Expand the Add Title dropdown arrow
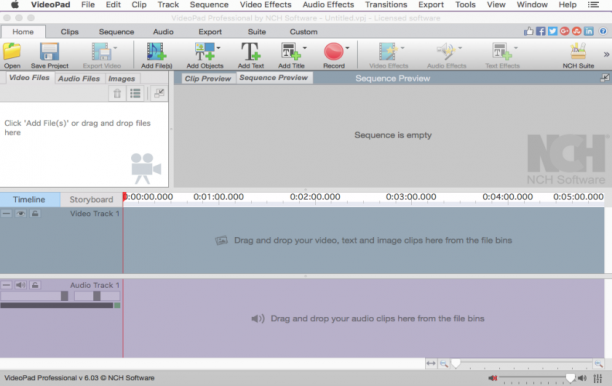 (x=305, y=48)
